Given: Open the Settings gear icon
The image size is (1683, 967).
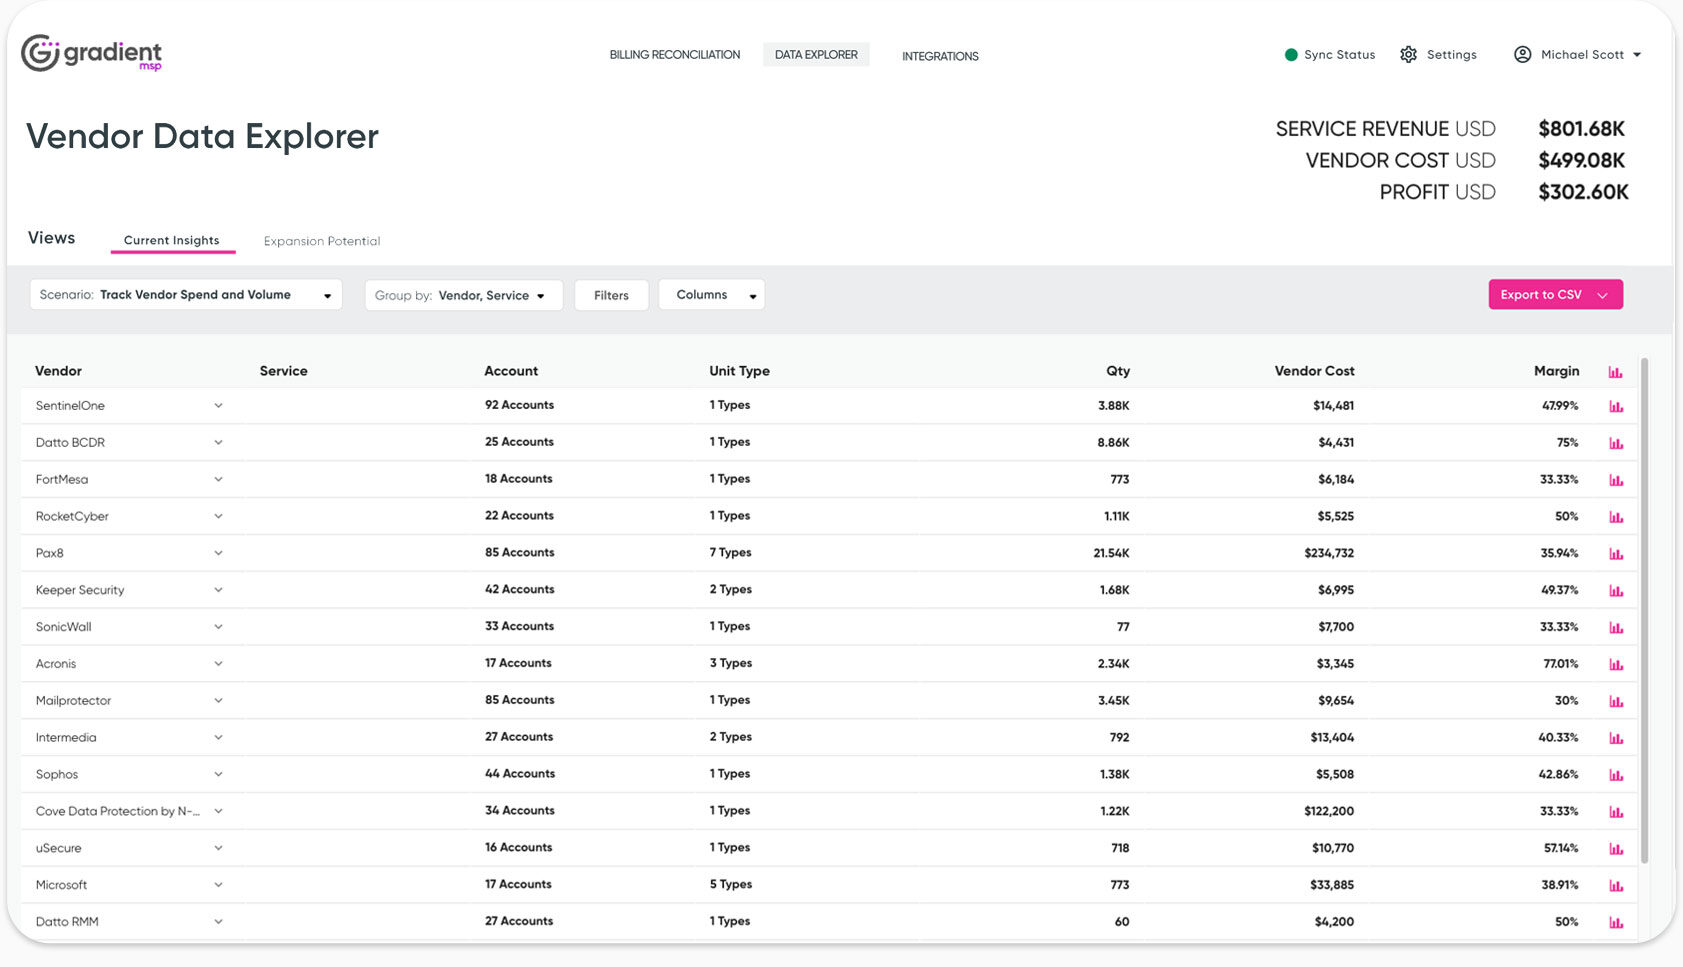Looking at the screenshot, I should point(1408,55).
